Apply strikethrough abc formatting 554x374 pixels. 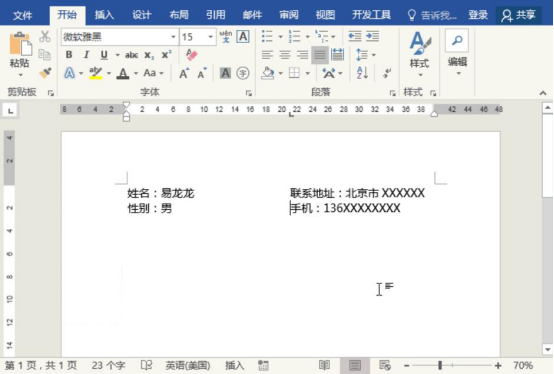click(131, 55)
